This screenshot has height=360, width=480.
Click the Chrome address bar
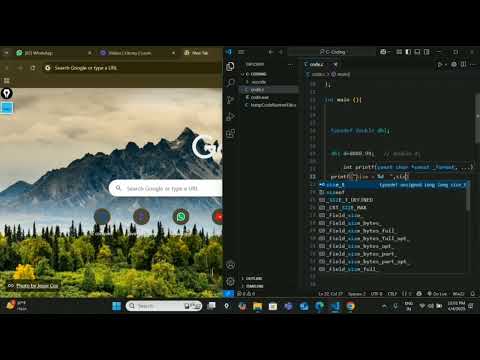[x=132, y=68]
